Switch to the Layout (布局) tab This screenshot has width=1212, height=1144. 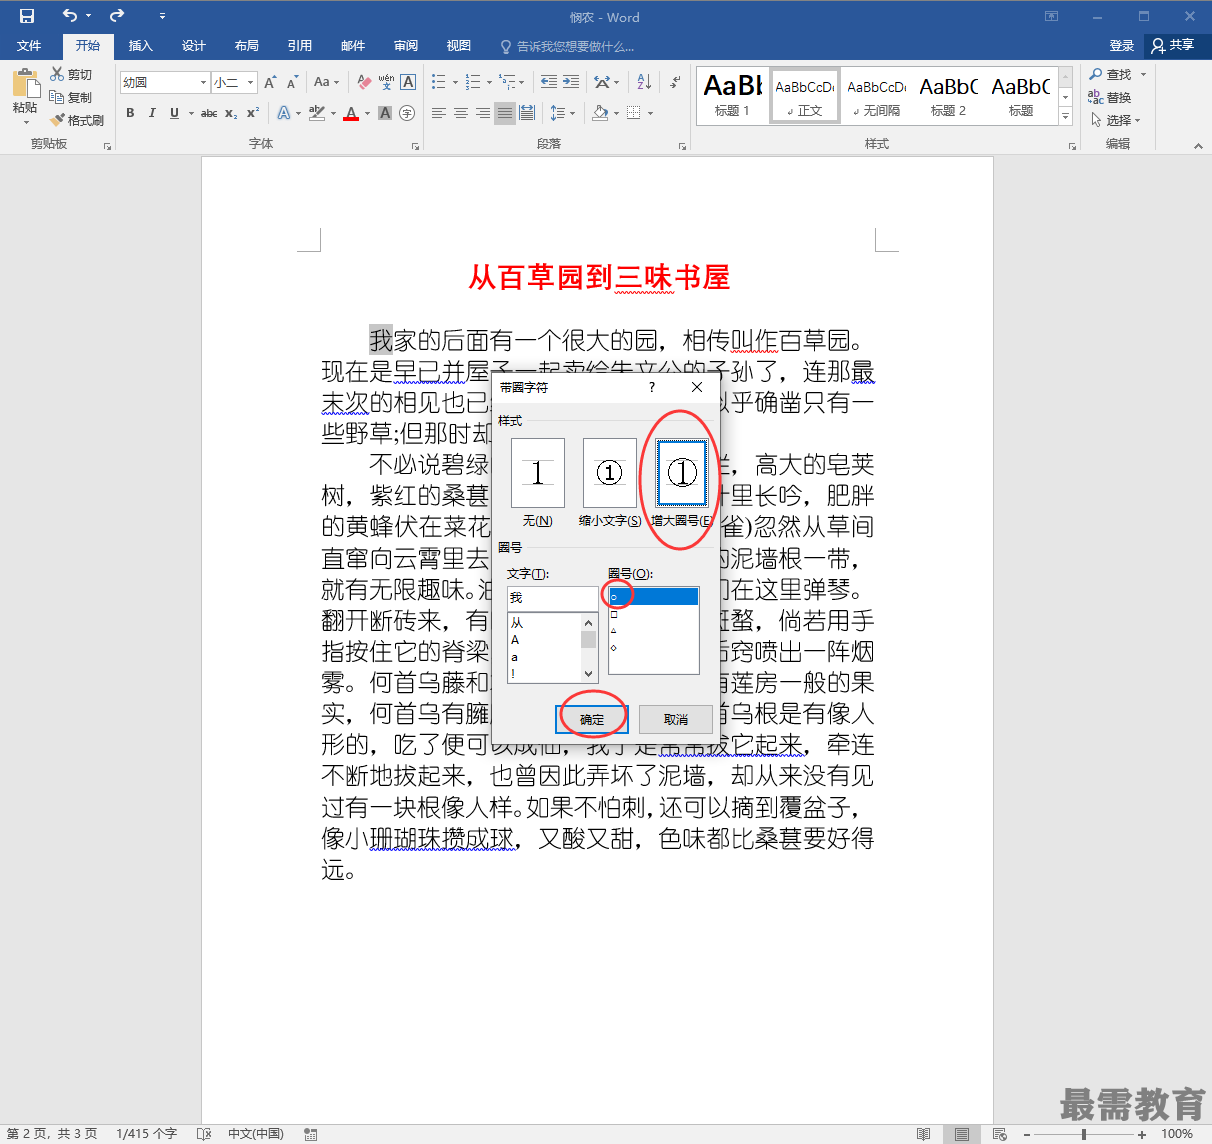coord(247,46)
